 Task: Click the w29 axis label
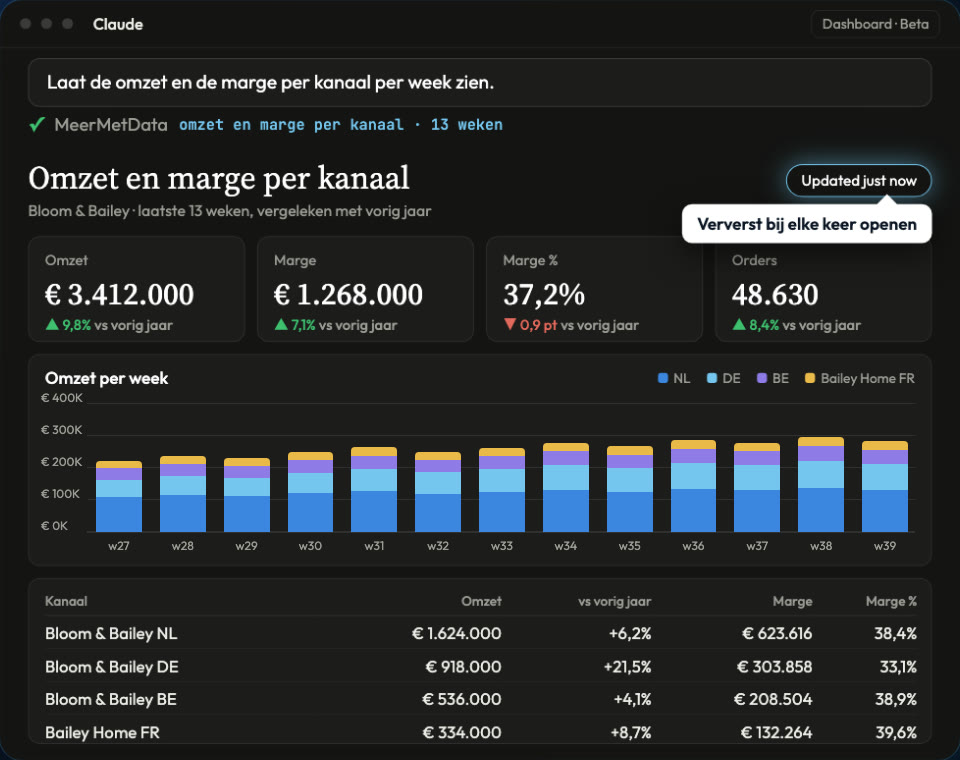246,546
